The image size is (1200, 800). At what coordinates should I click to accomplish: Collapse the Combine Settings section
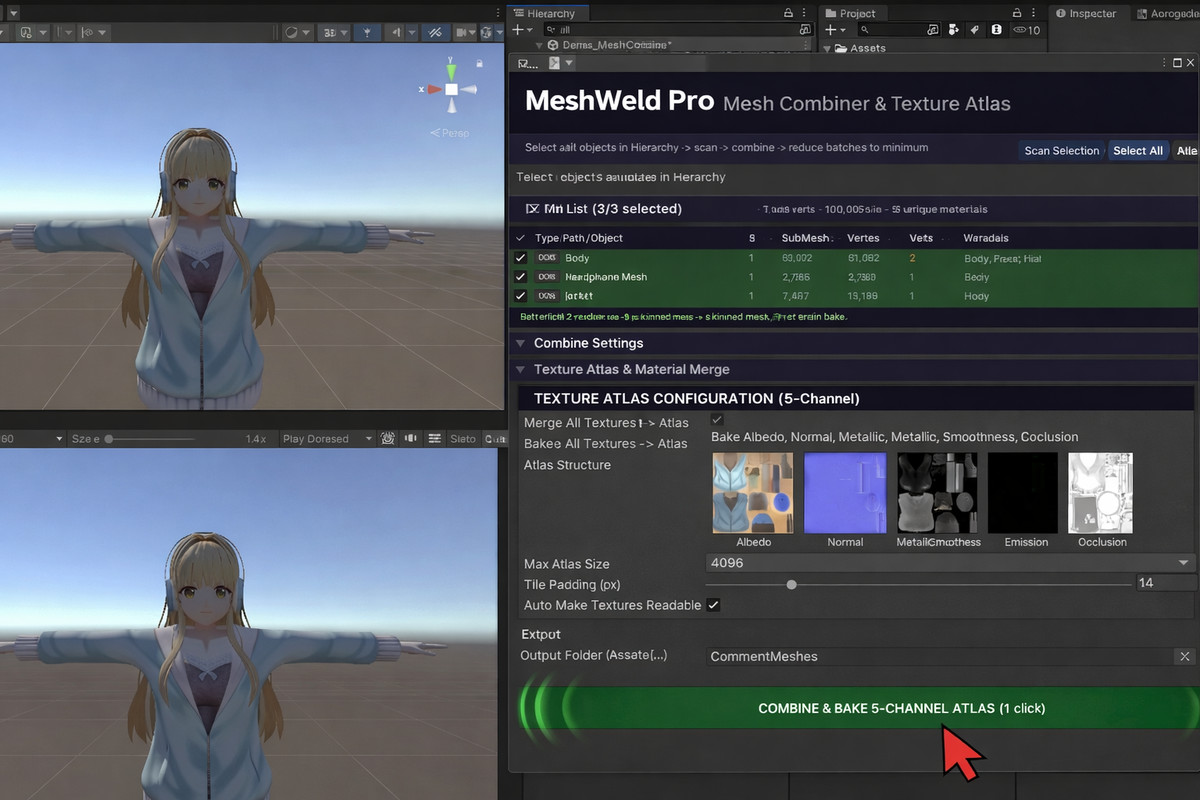coord(520,343)
